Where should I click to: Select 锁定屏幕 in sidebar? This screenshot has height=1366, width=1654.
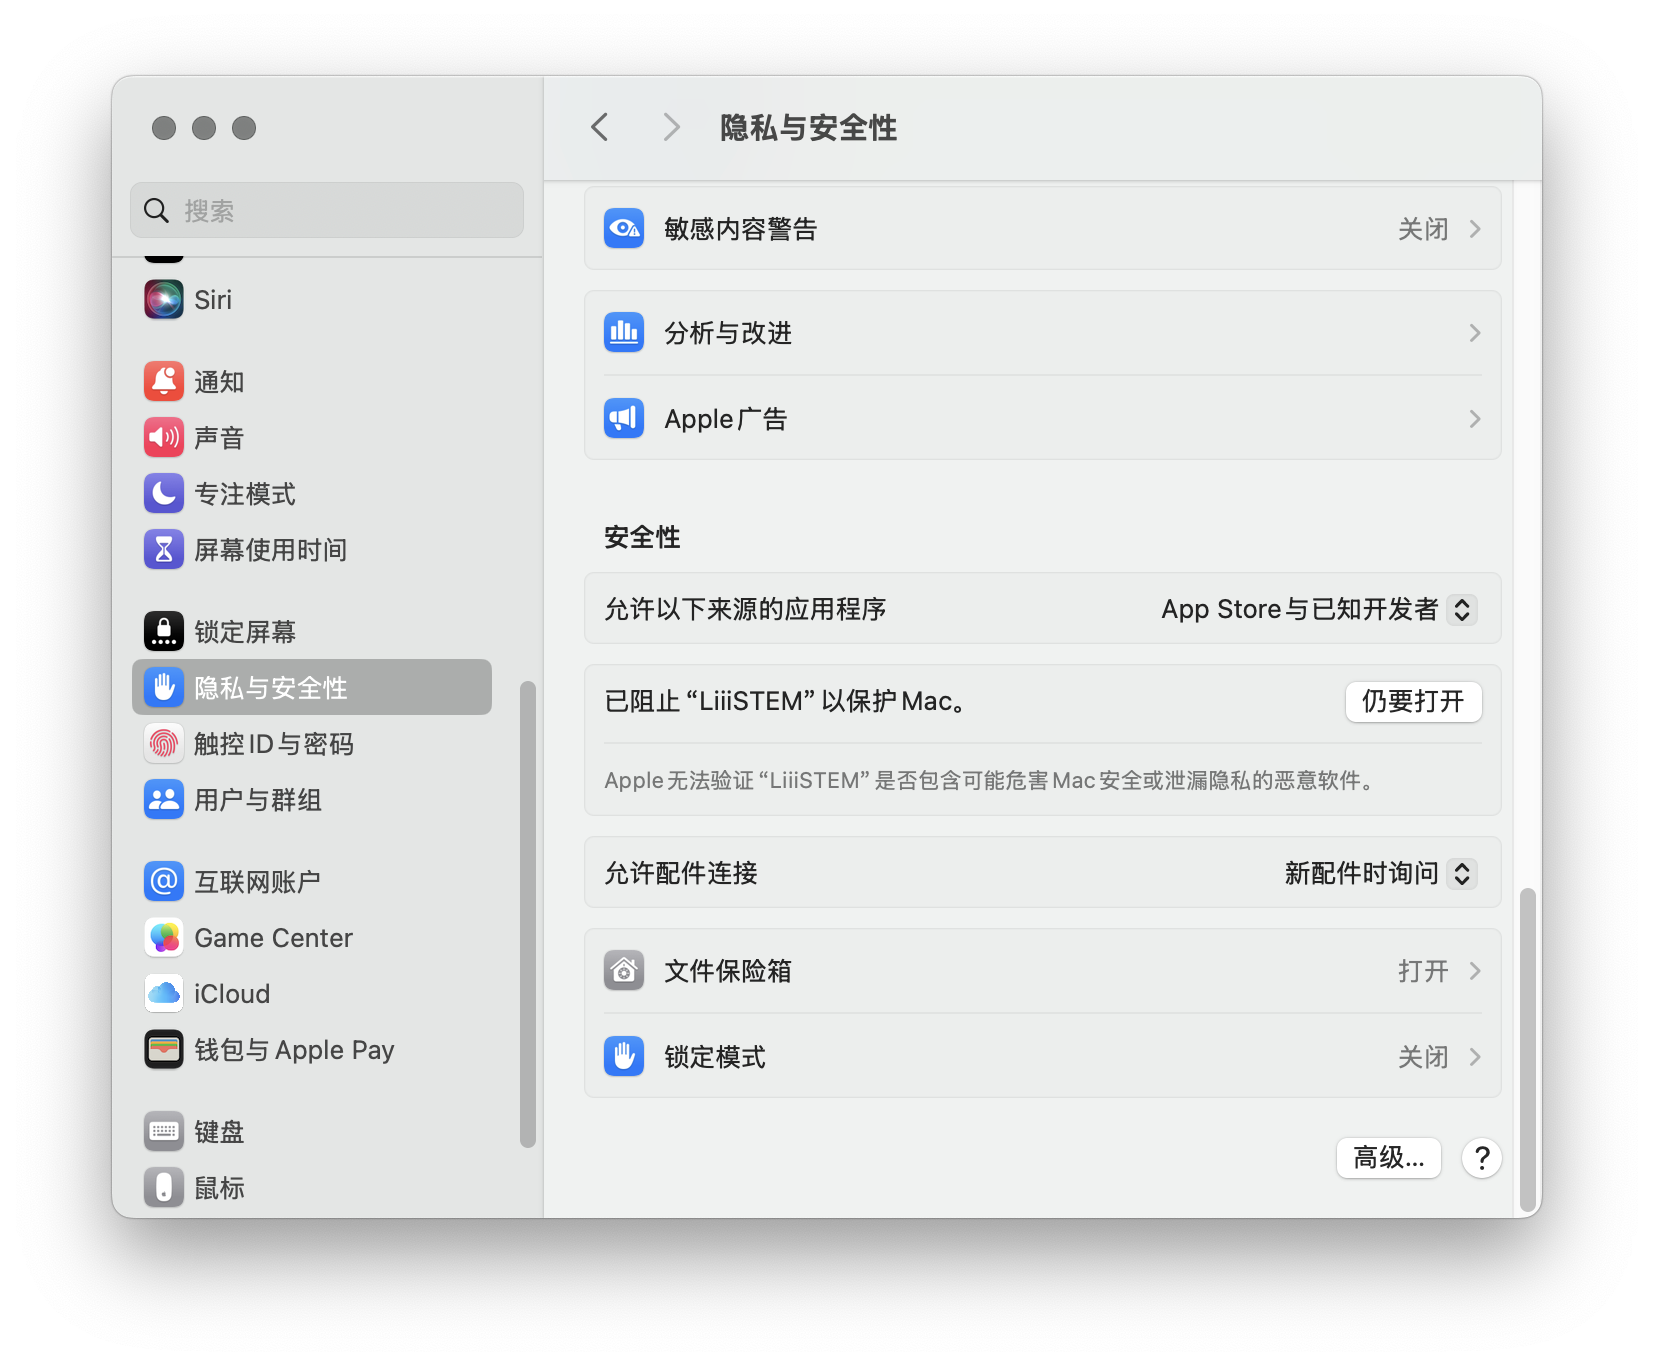click(x=245, y=632)
